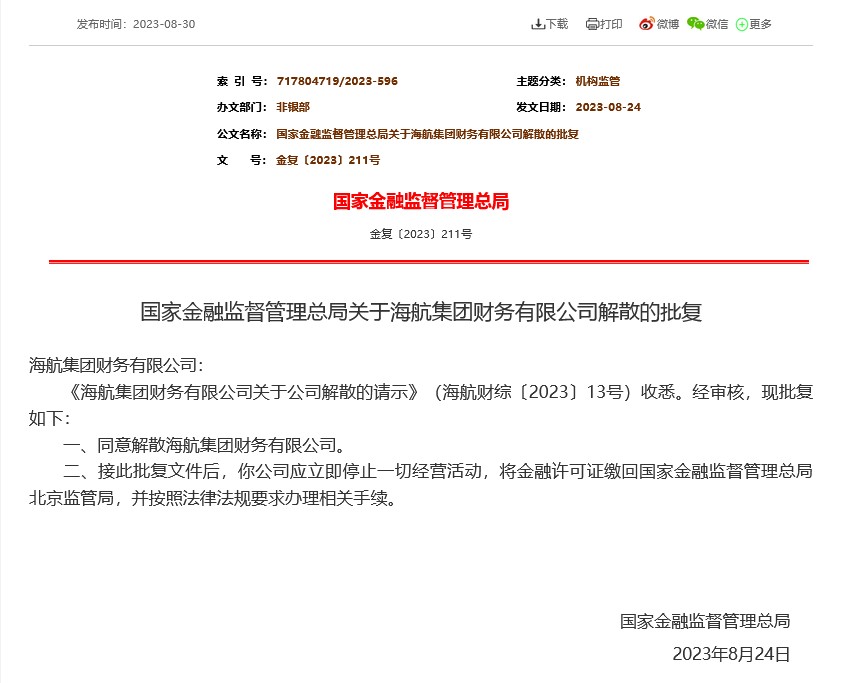Viewport: 841px width, 683px height.
Task: Click the red heading 国家金融监督管理总局
Action: pyautogui.click(x=421, y=202)
